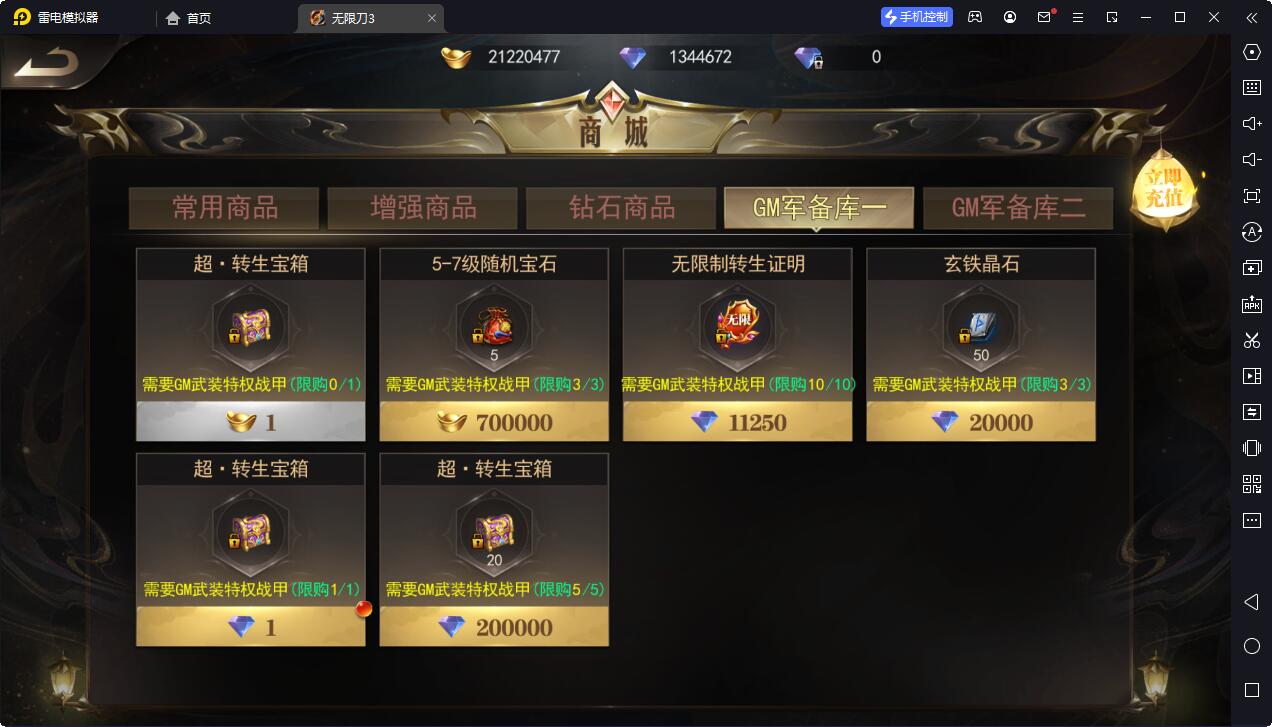This screenshot has height=727, width=1272.
Task: Buy 玄铁晶石 for 20000 diamonds
Action: 981,422
